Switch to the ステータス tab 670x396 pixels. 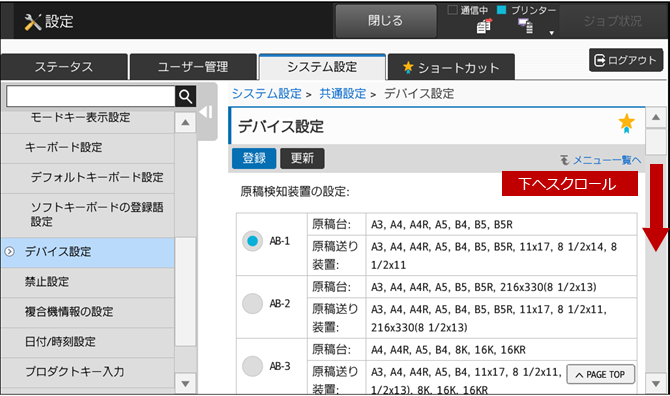(64, 67)
